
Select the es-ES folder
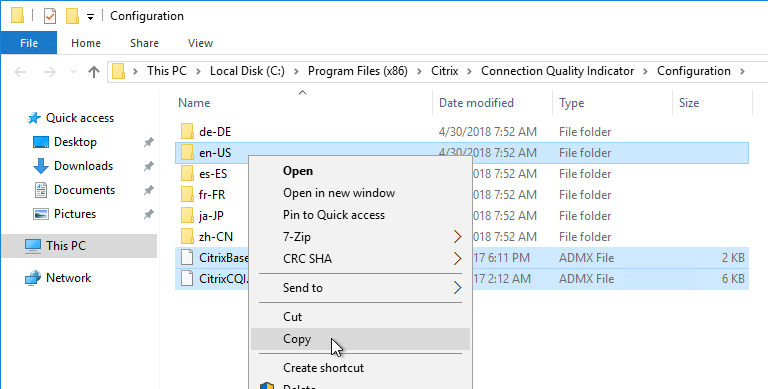[x=213, y=174]
